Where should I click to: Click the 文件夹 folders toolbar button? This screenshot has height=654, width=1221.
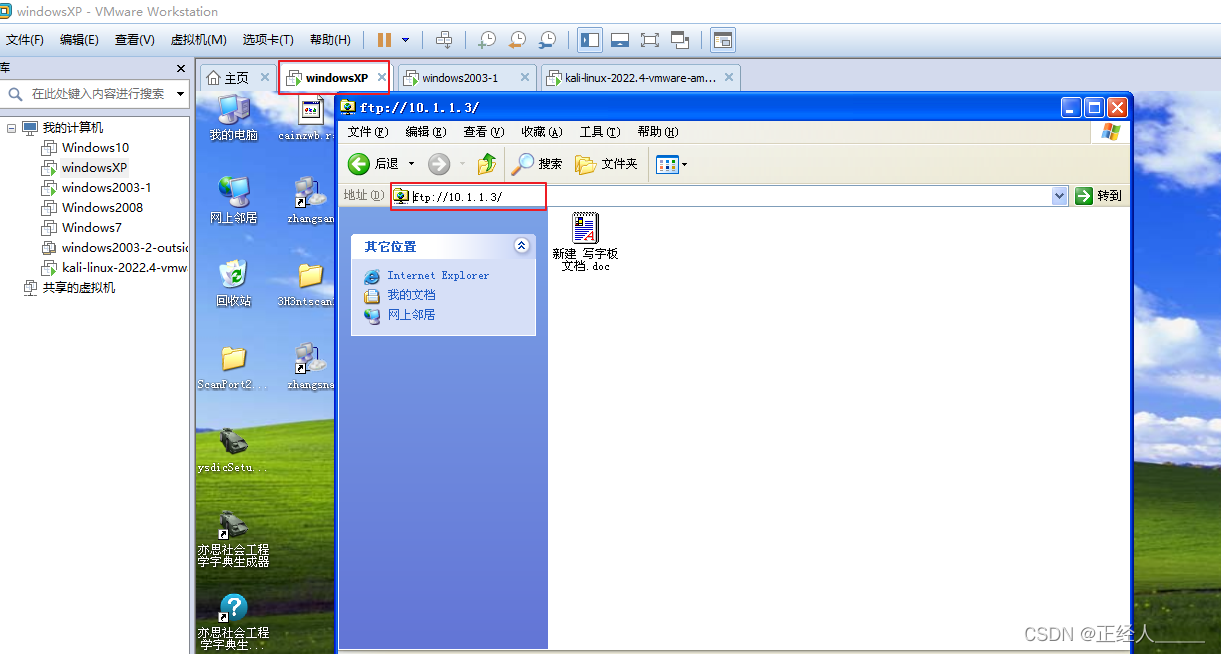[x=606, y=164]
